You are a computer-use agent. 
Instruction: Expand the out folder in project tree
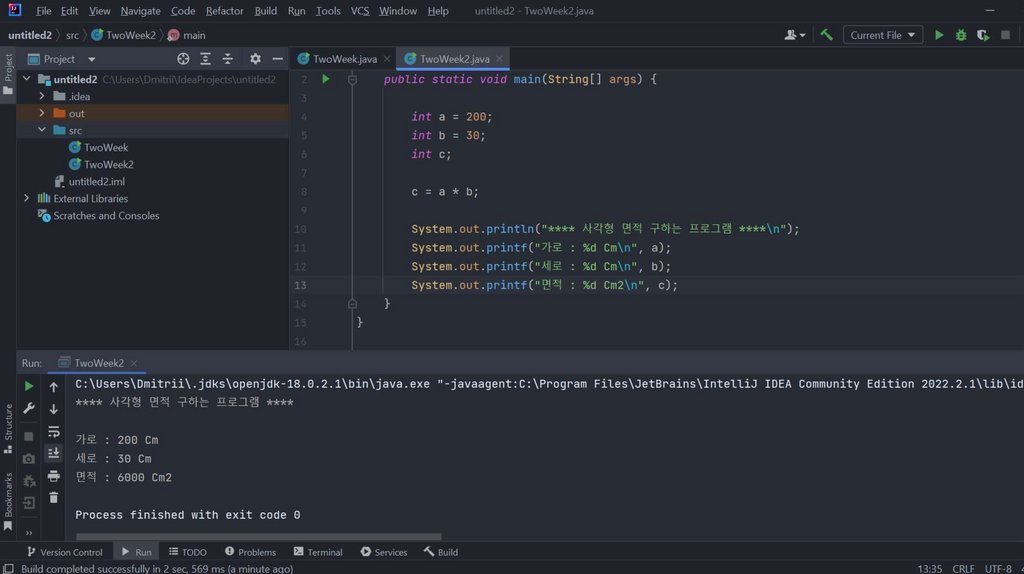(x=42, y=113)
